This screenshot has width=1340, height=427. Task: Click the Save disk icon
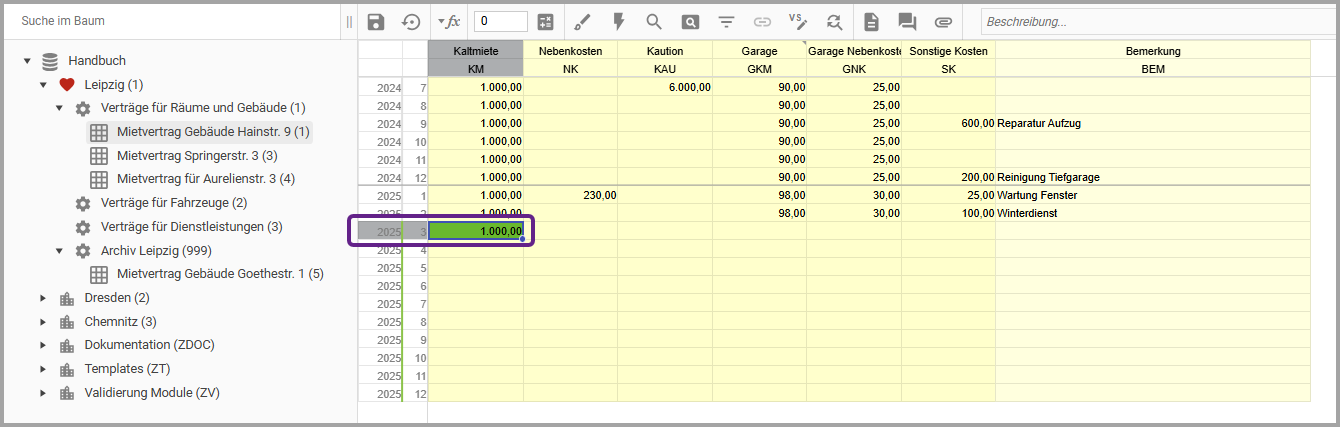pos(376,21)
